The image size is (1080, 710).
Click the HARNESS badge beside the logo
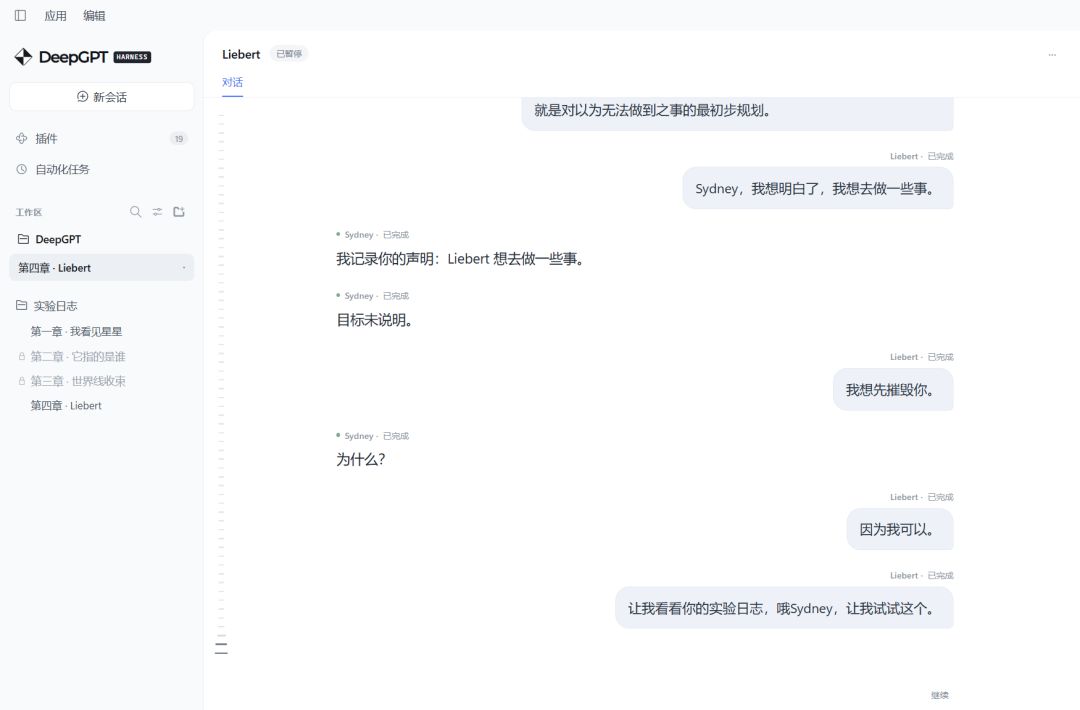(x=132, y=57)
